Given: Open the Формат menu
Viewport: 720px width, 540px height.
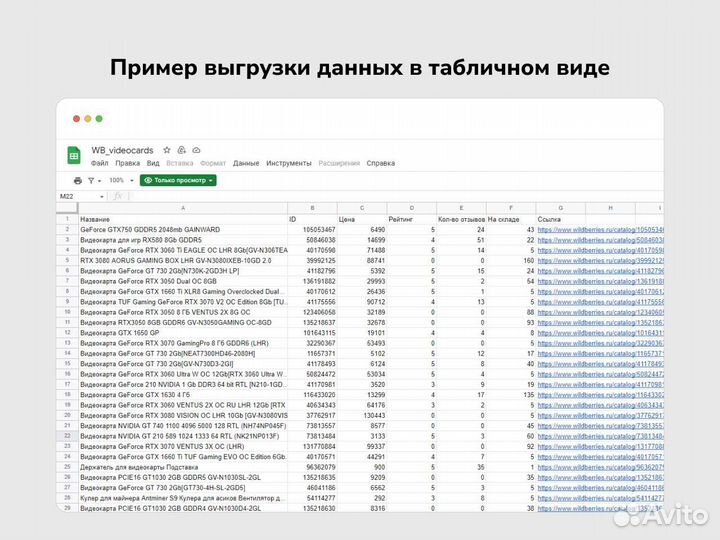Looking at the screenshot, I should (213, 163).
